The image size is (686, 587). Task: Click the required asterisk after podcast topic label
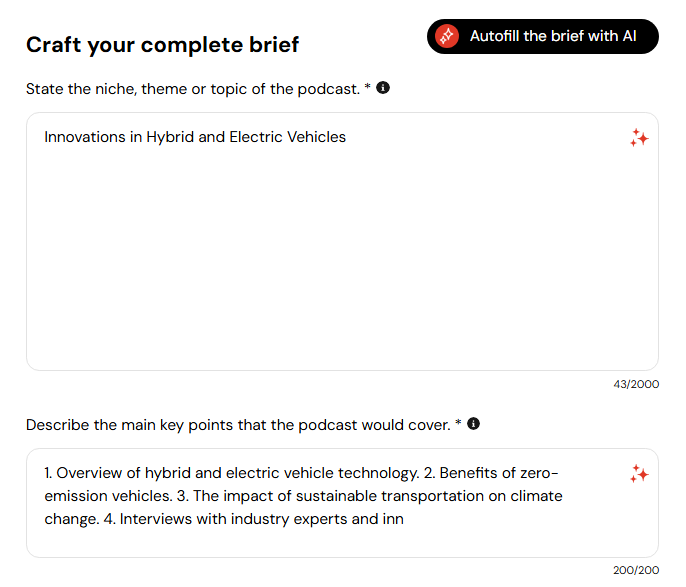[x=368, y=86]
